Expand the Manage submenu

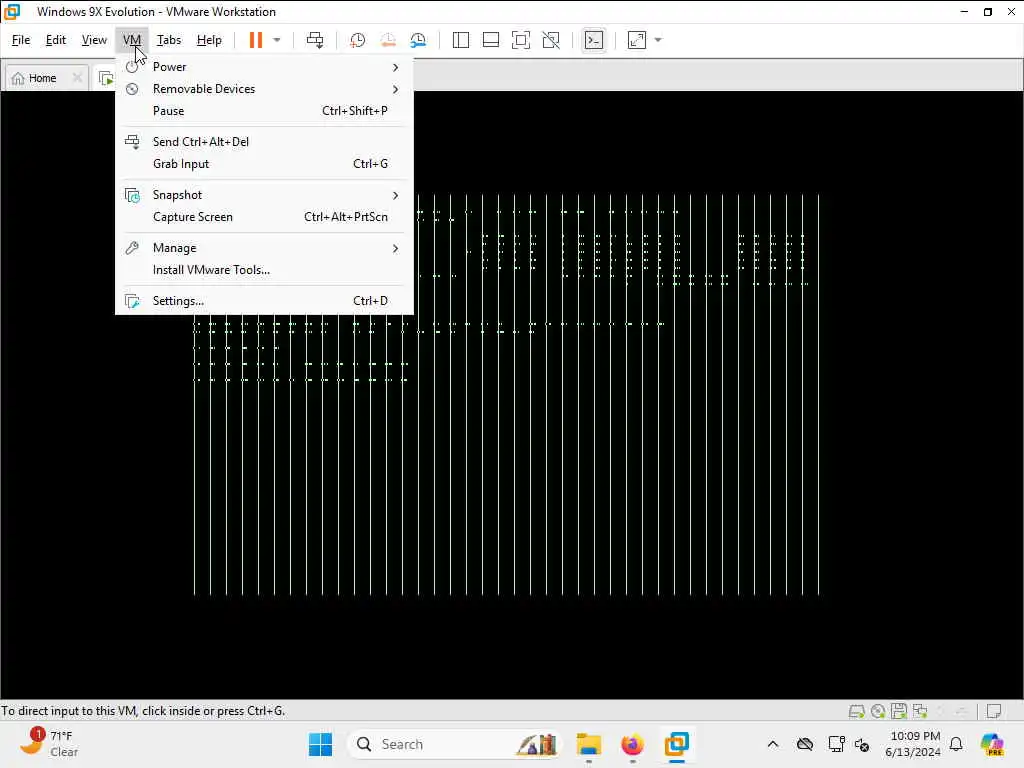point(264,248)
